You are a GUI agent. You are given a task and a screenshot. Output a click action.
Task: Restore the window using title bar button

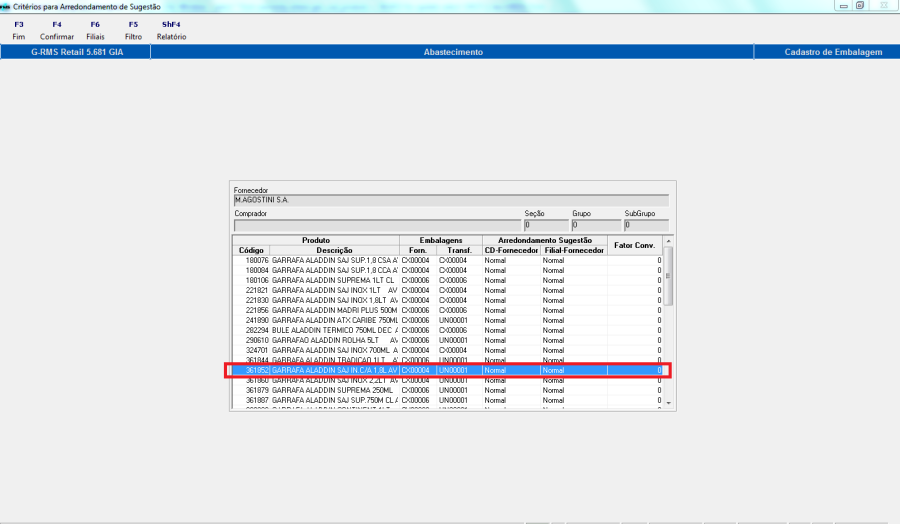tap(860, 6)
